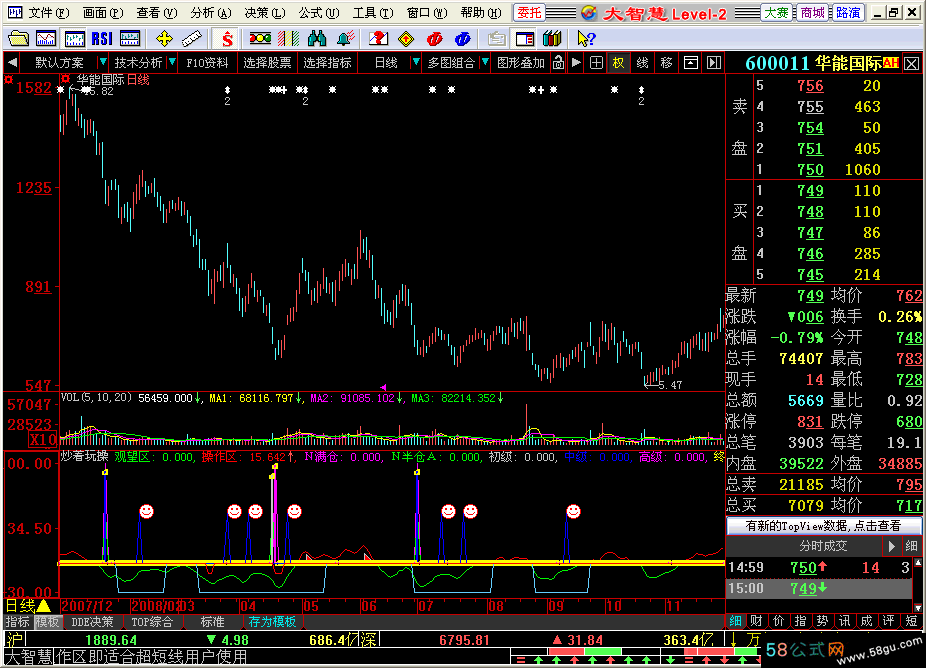Click the red round info icon
The width and height of the screenshot is (926, 668).
click(x=435, y=39)
